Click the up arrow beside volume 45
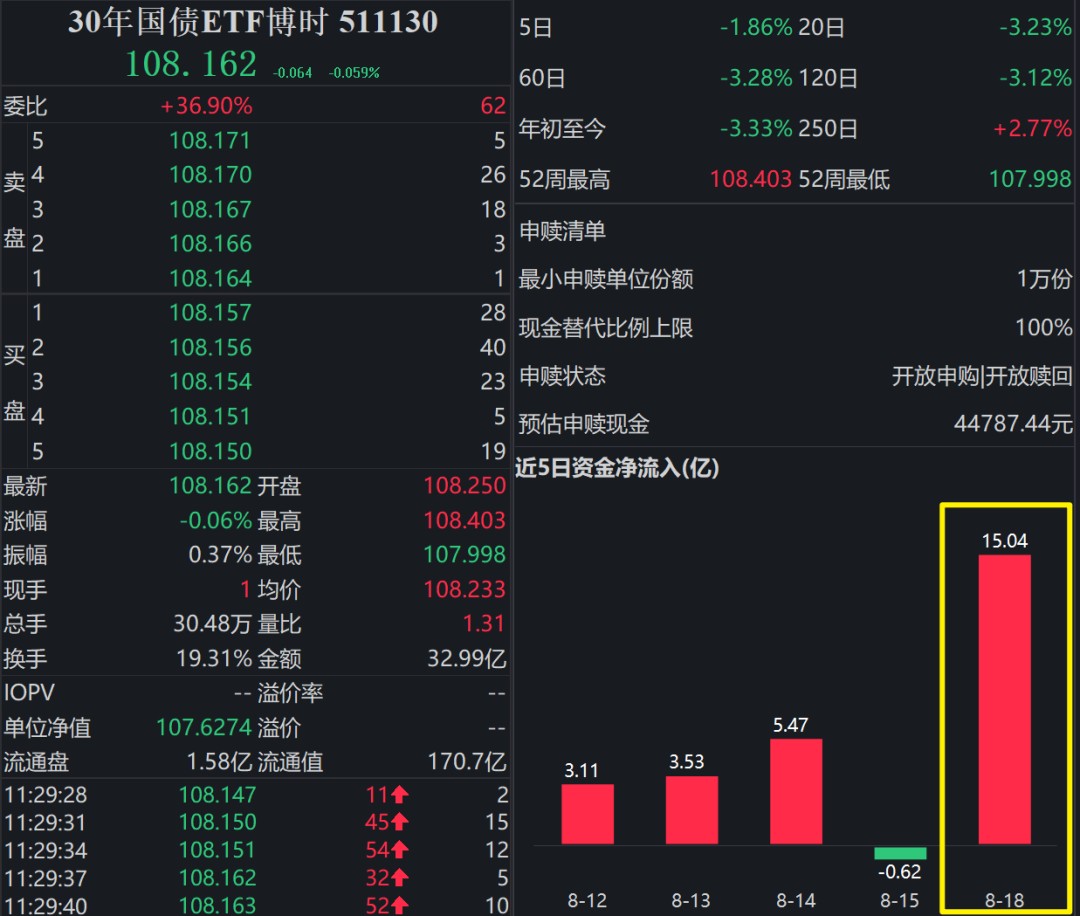1080x916 pixels. [x=400, y=822]
